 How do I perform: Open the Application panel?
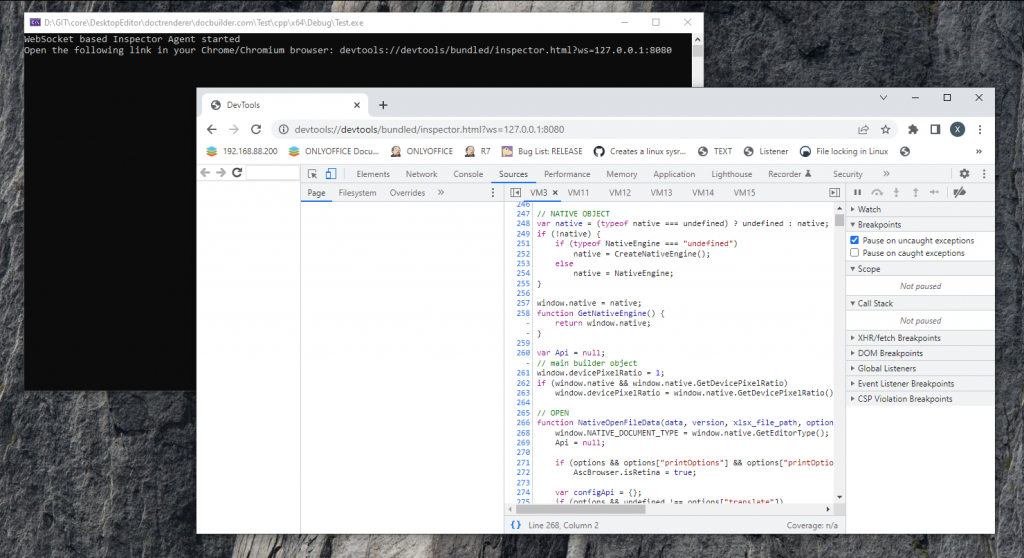pyautogui.click(x=674, y=174)
